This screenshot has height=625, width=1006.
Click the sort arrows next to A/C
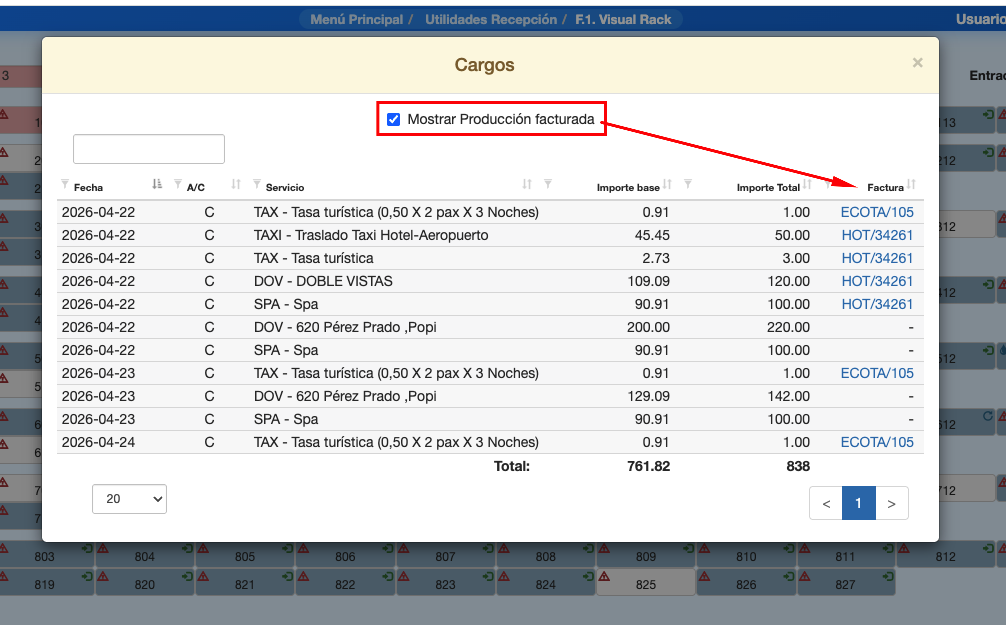(x=236, y=185)
